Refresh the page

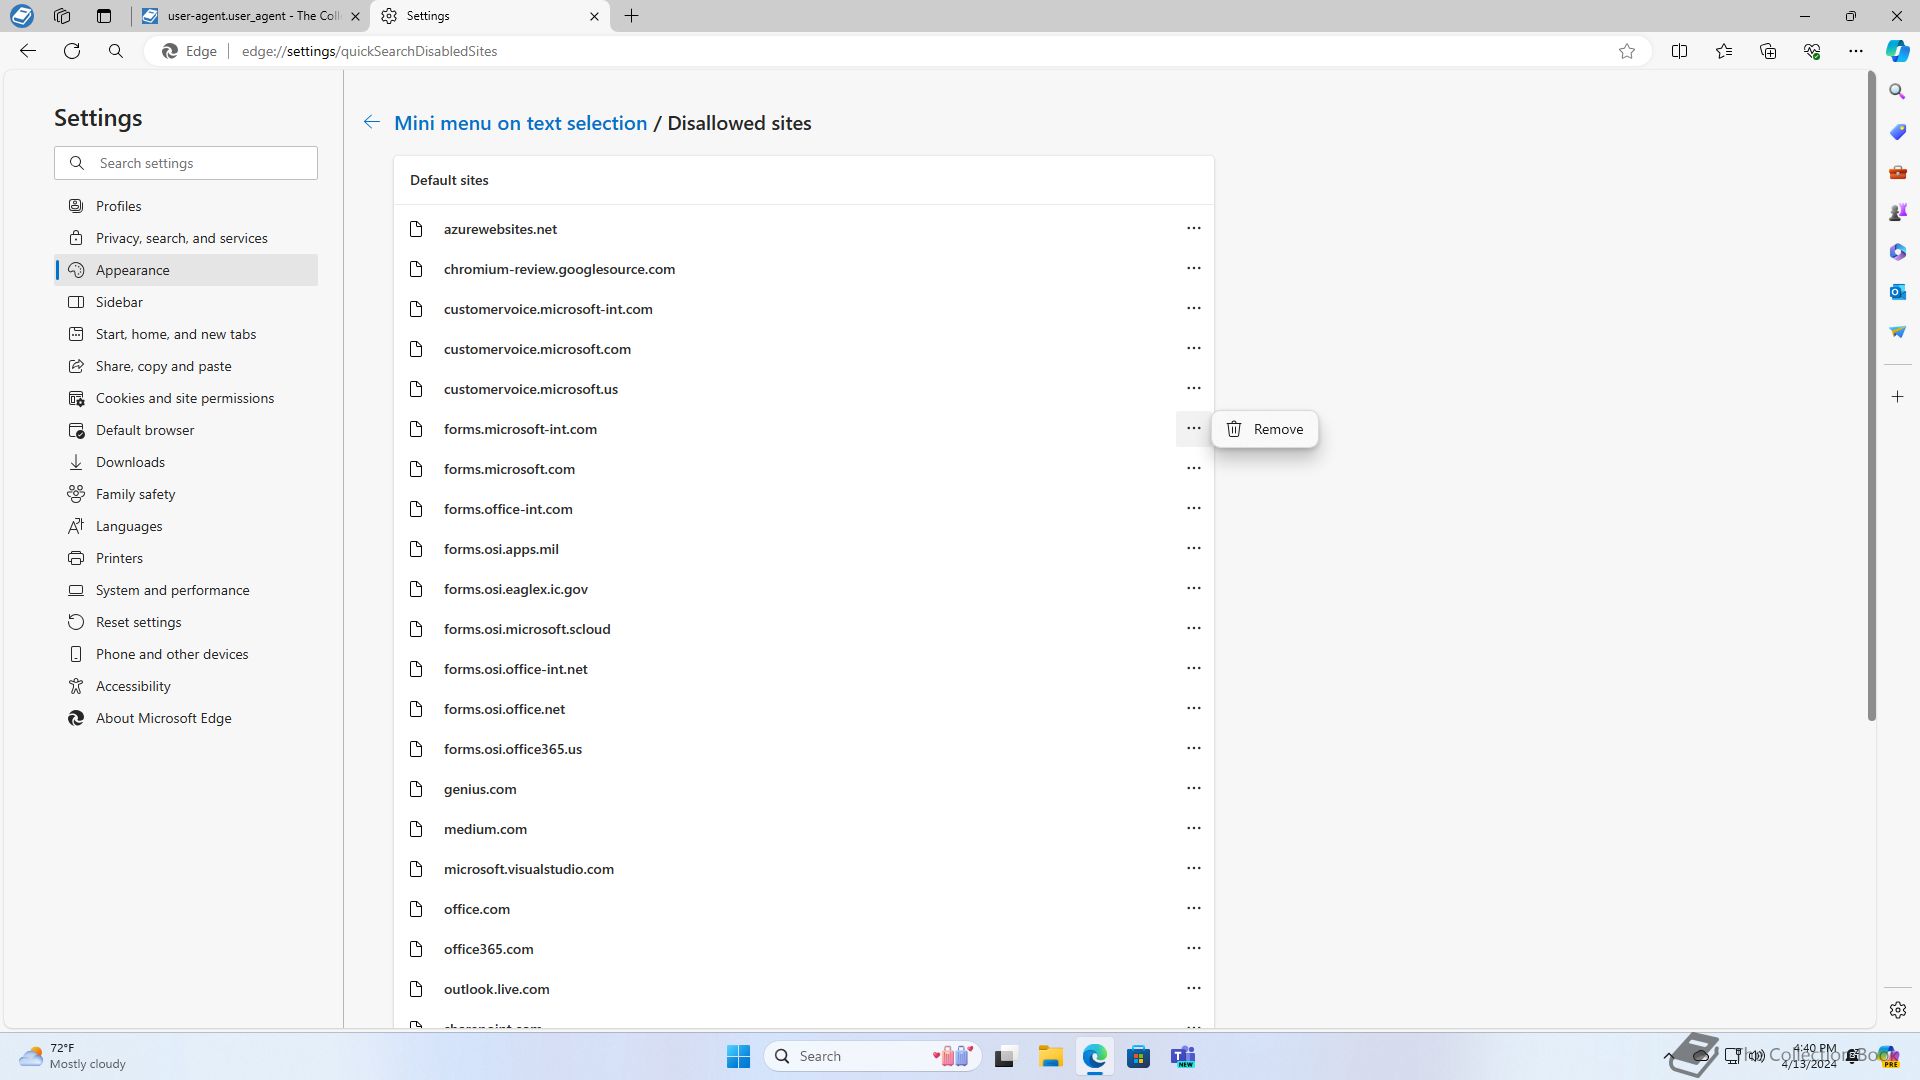click(x=72, y=51)
